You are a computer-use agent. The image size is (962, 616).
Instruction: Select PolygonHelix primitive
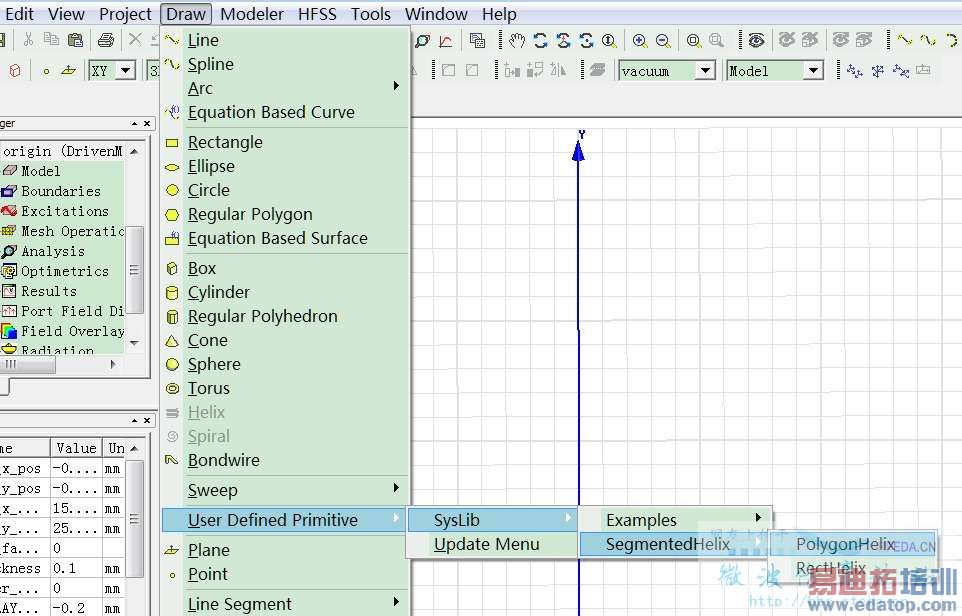coord(853,544)
